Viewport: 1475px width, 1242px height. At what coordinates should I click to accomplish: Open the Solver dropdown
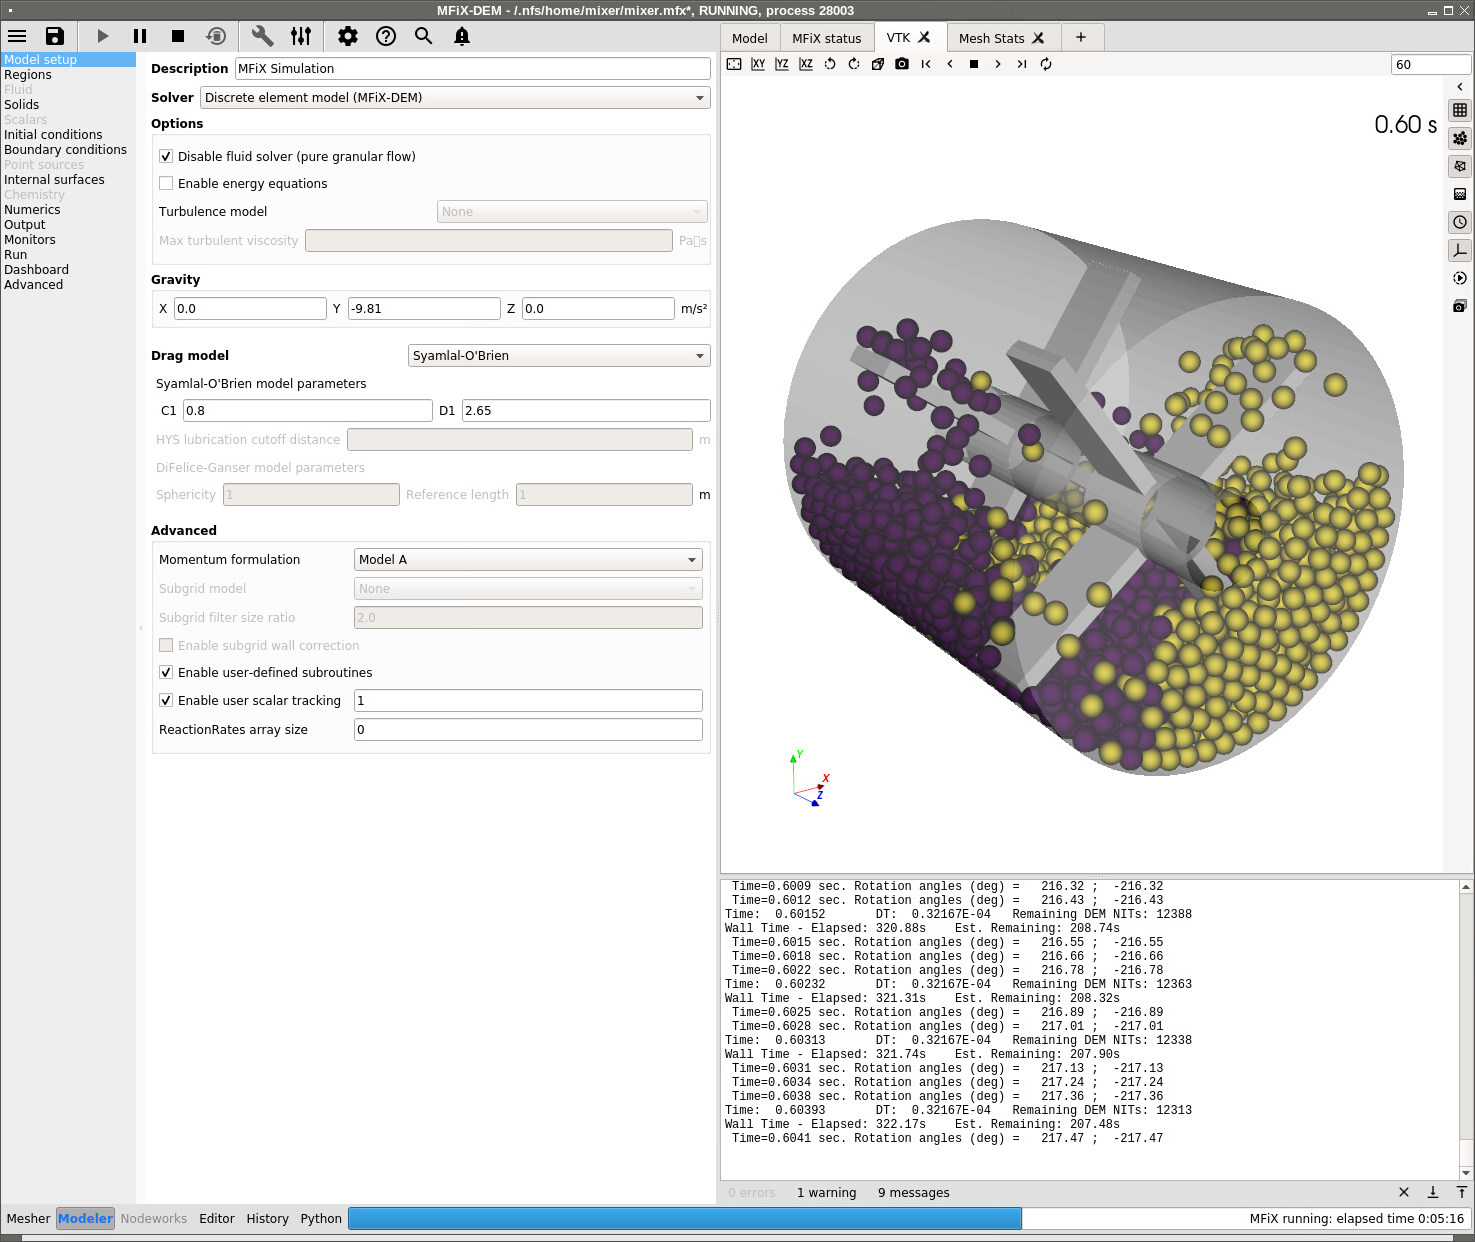[455, 98]
